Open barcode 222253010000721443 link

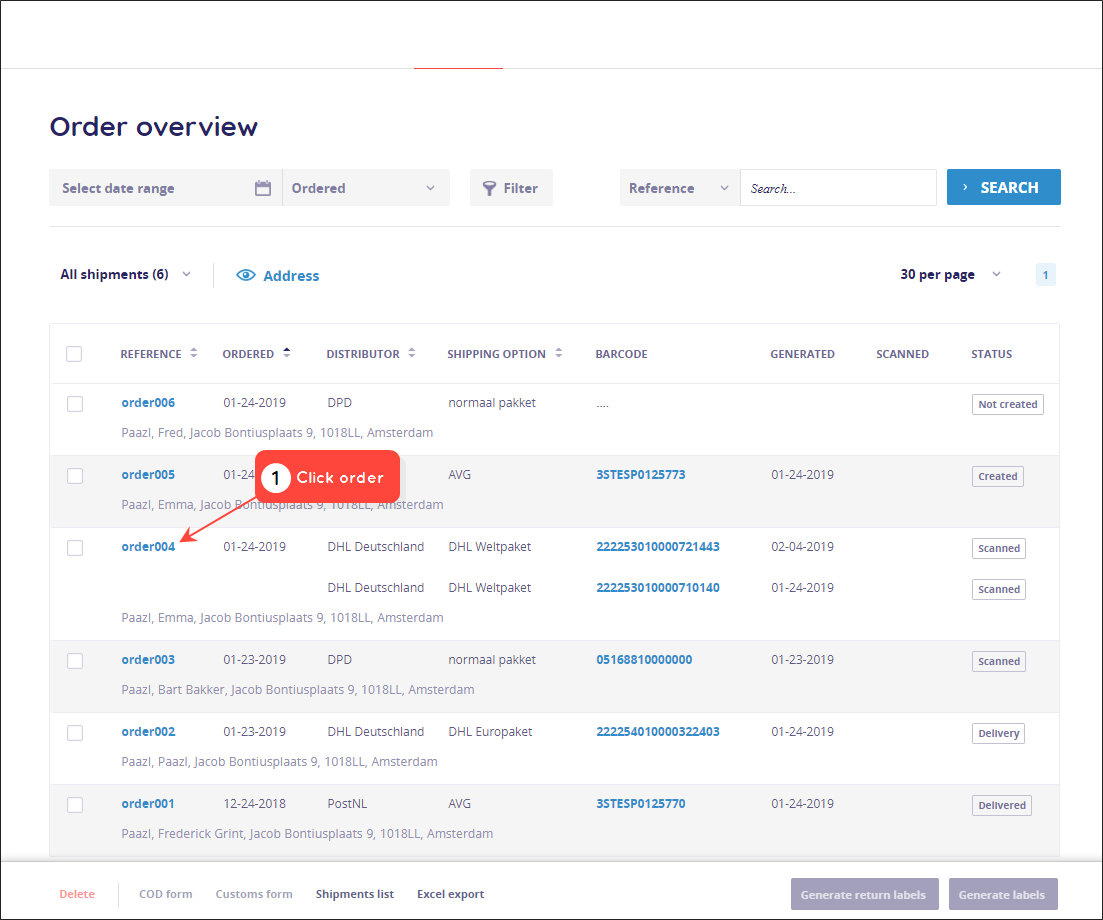(x=658, y=547)
